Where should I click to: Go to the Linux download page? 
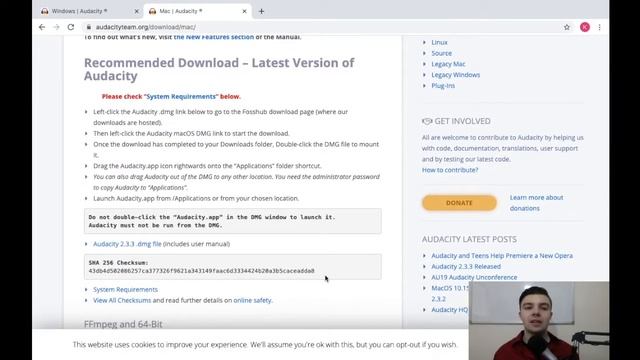[x=439, y=42]
